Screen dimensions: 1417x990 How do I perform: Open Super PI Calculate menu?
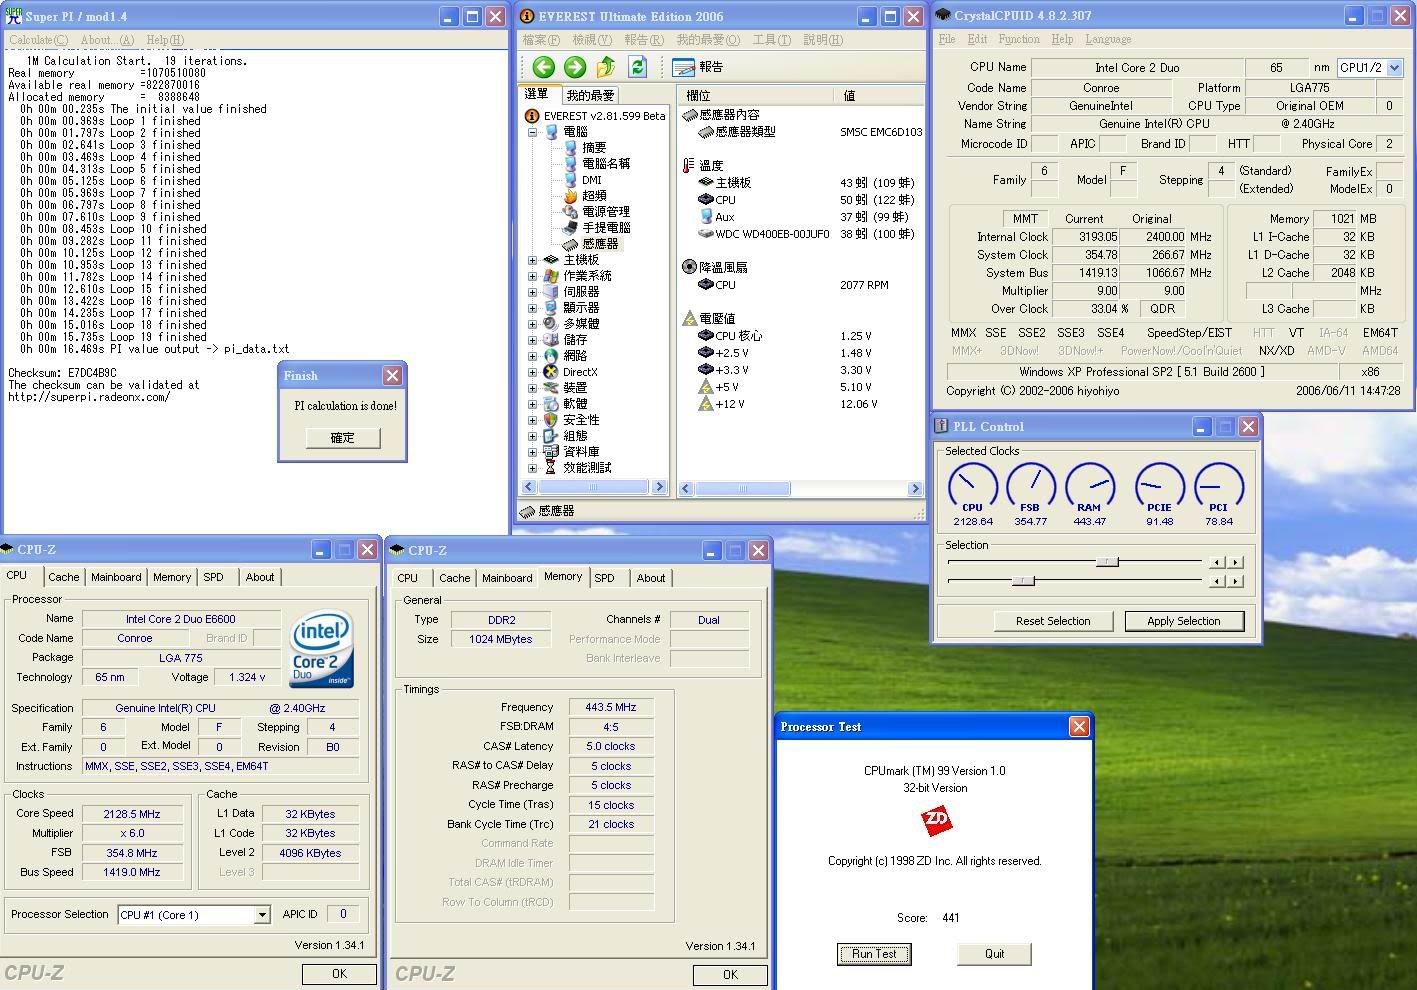pos(39,40)
